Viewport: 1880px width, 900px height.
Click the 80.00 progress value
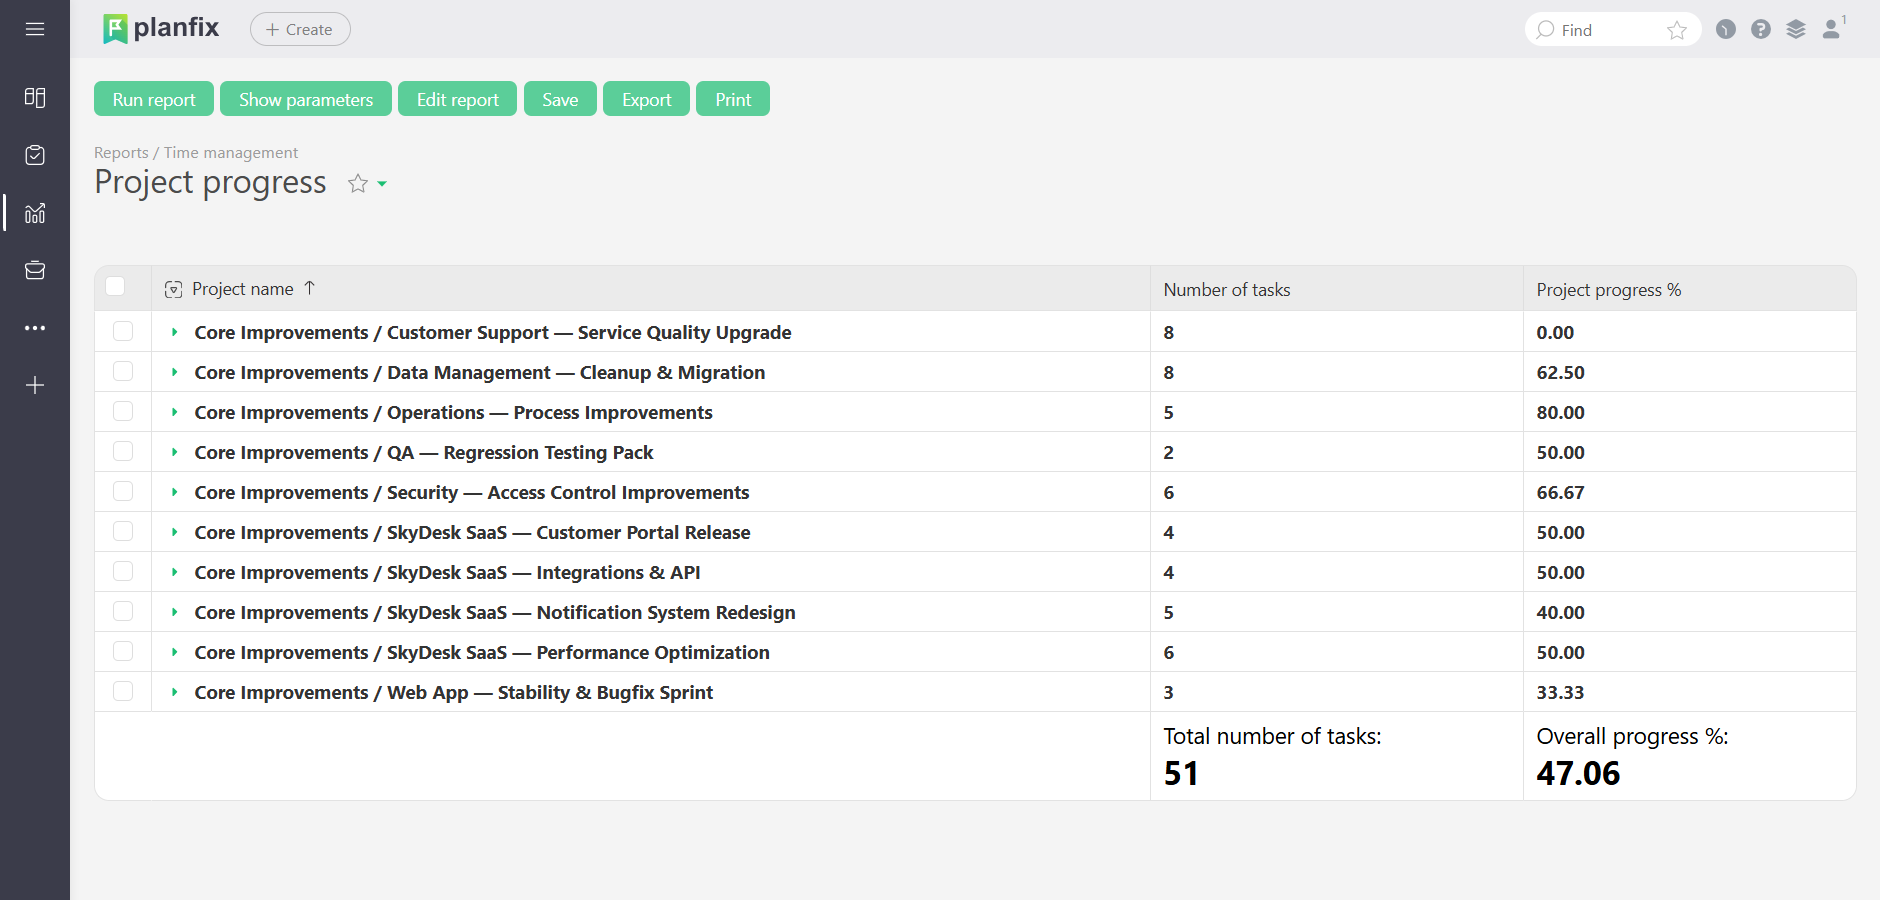click(1561, 412)
